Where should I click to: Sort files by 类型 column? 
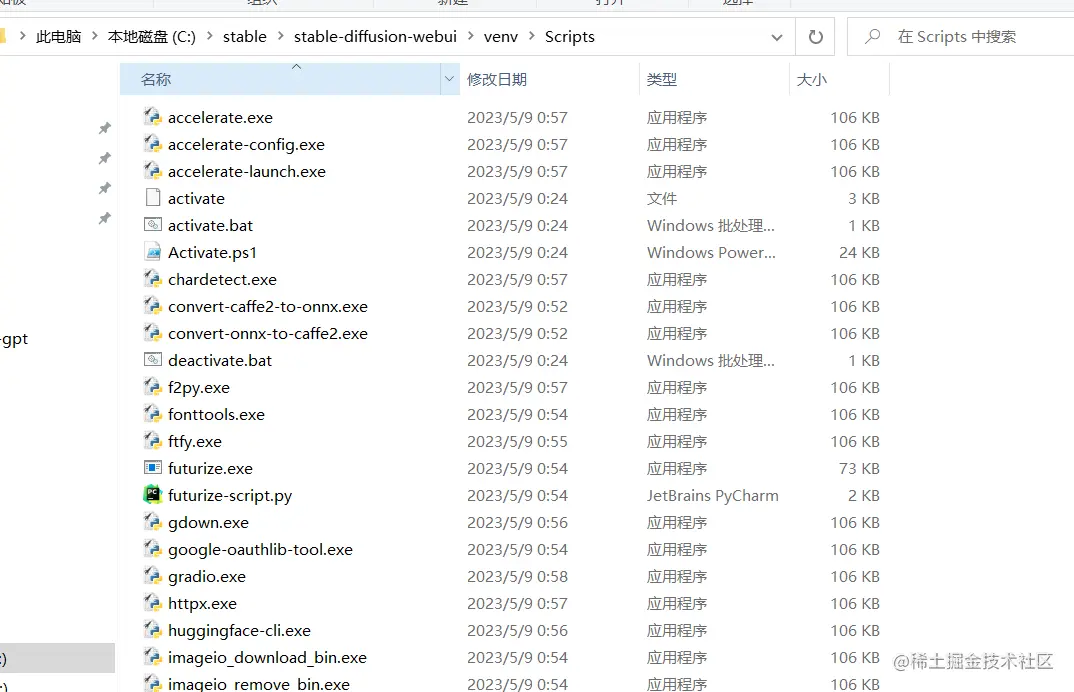[x=714, y=79]
